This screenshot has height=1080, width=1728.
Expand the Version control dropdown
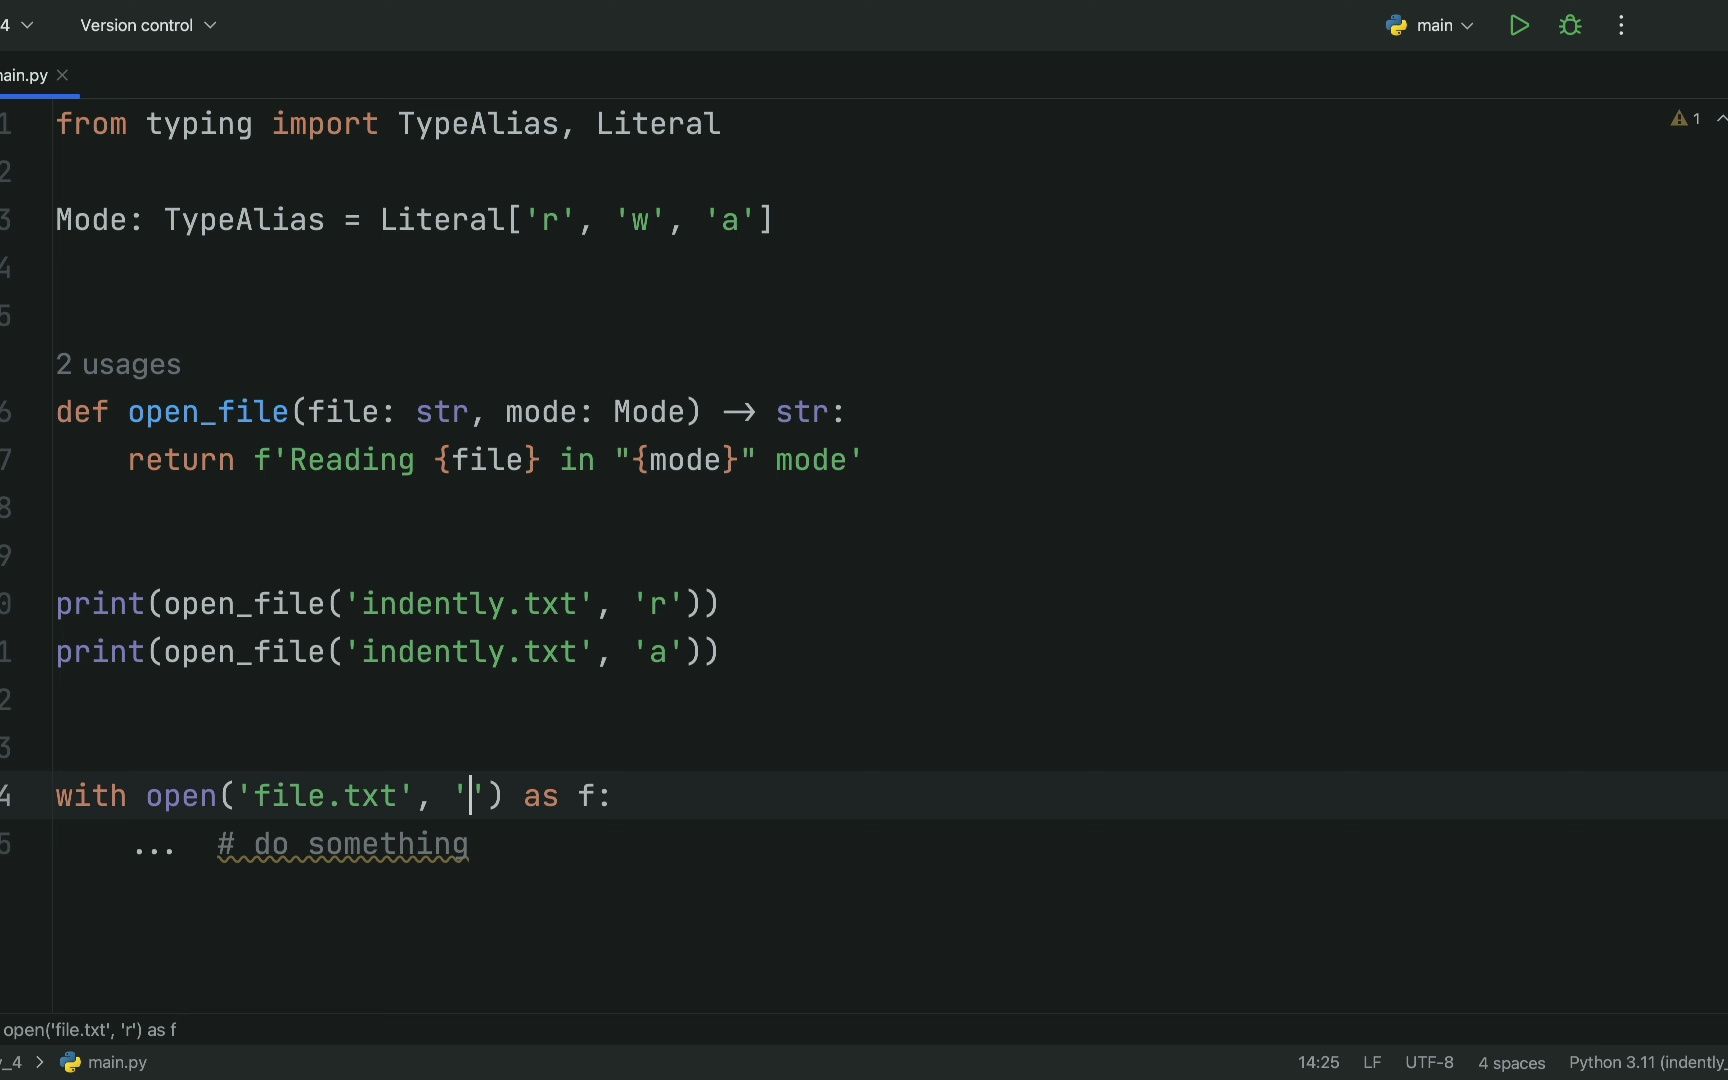(x=148, y=25)
